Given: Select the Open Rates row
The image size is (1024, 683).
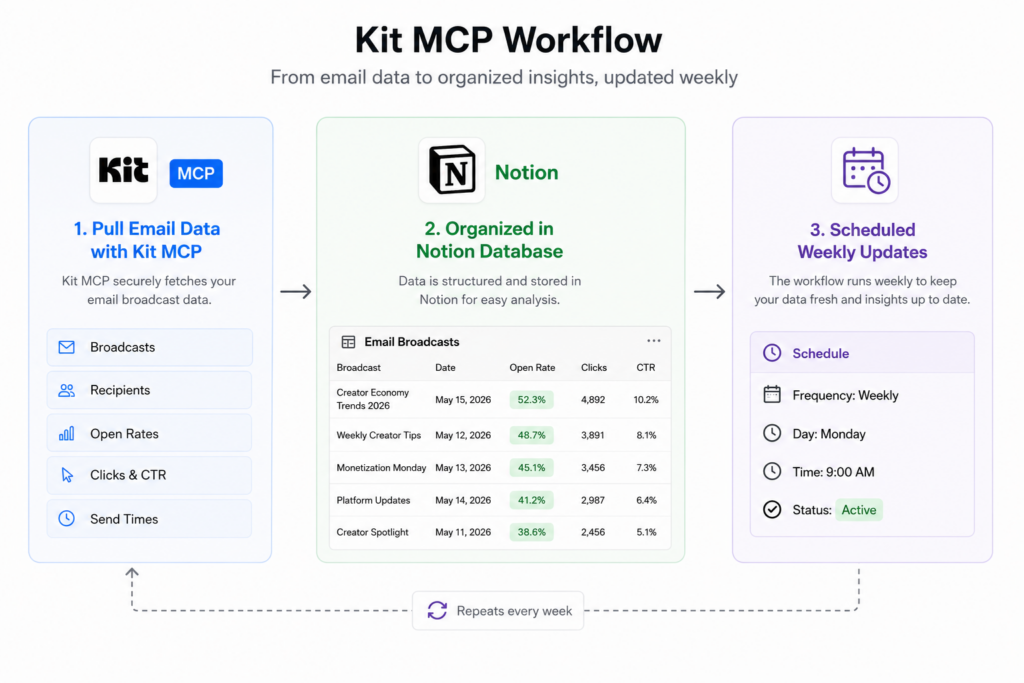Looking at the screenshot, I should (x=150, y=433).
